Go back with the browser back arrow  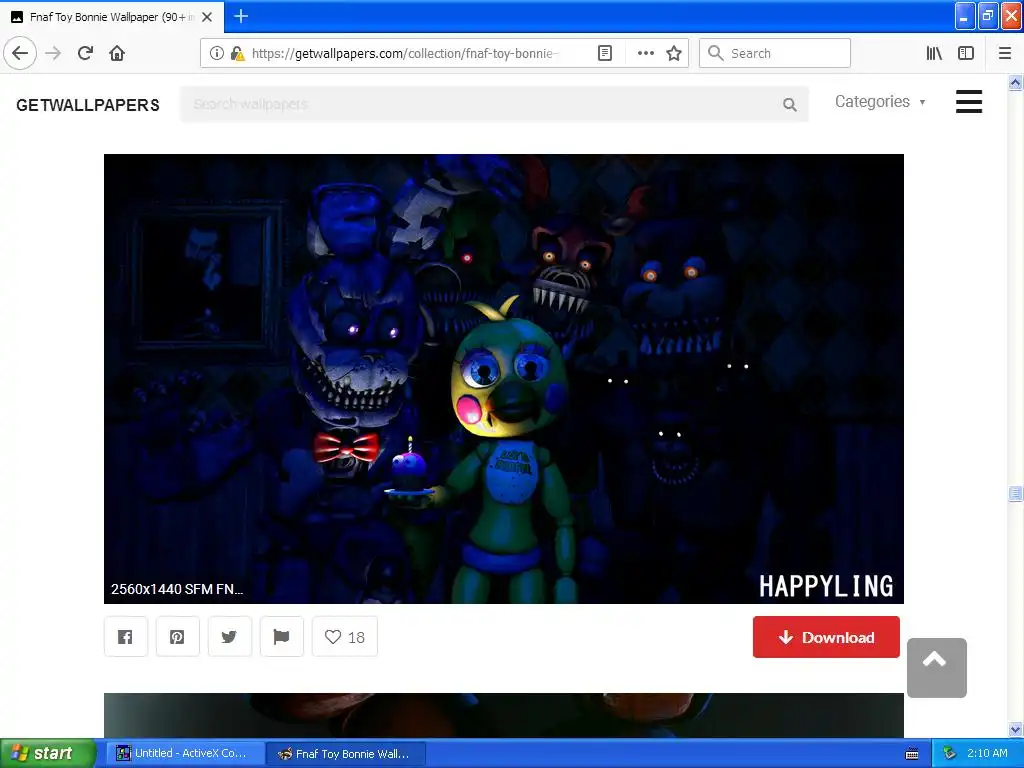(20, 53)
